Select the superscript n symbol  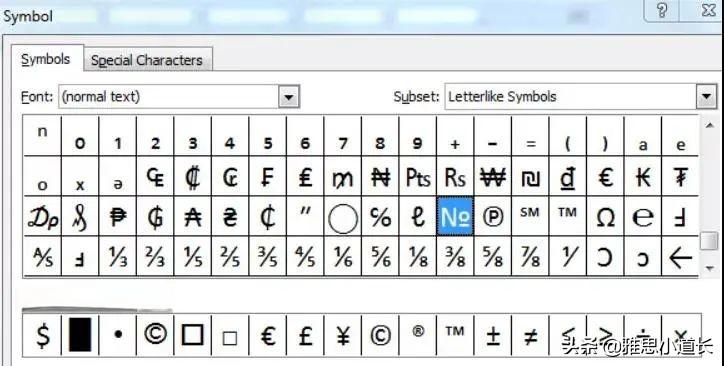point(42,136)
